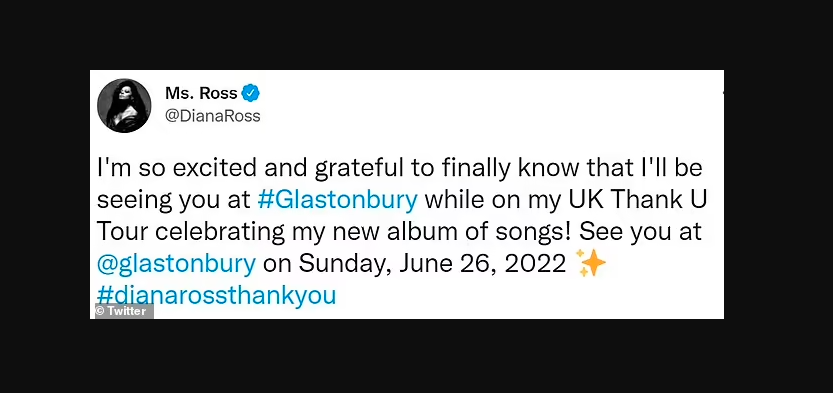Screen dimensions: 833x393
Task: Follow the #dianarossthankyou hashtag
Action: (x=217, y=296)
